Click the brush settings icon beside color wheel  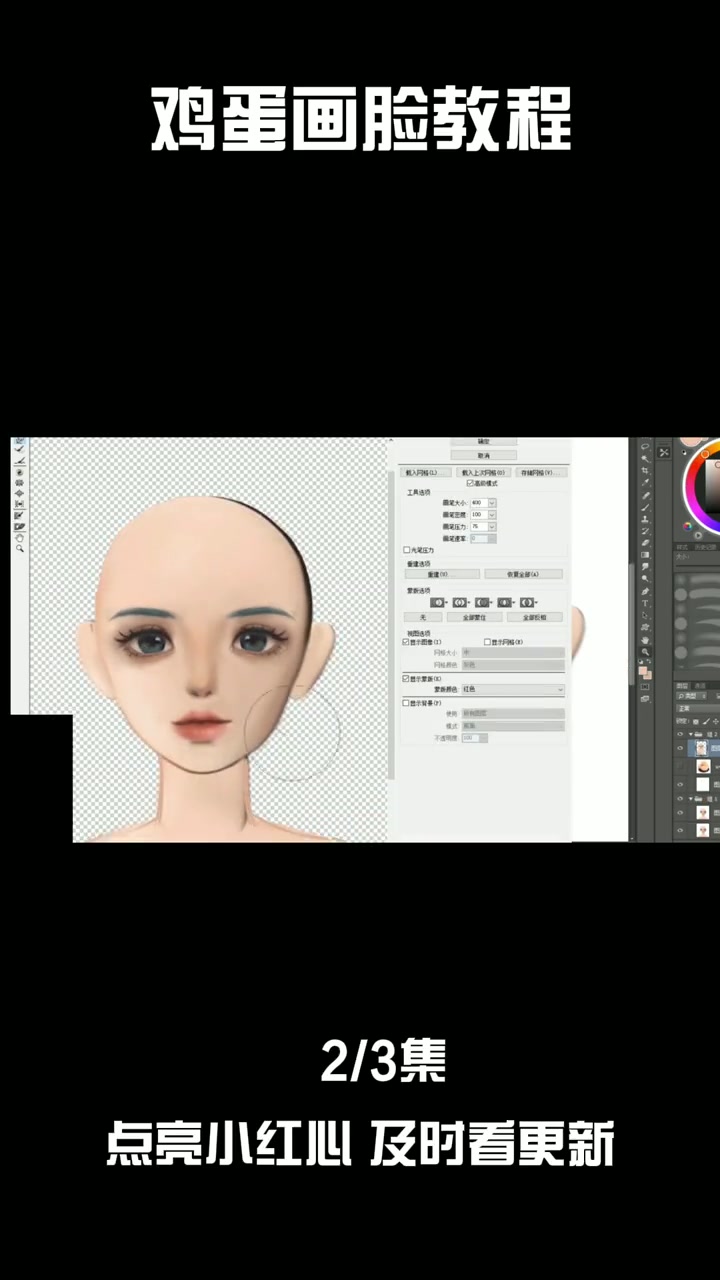tap(664, 452)
